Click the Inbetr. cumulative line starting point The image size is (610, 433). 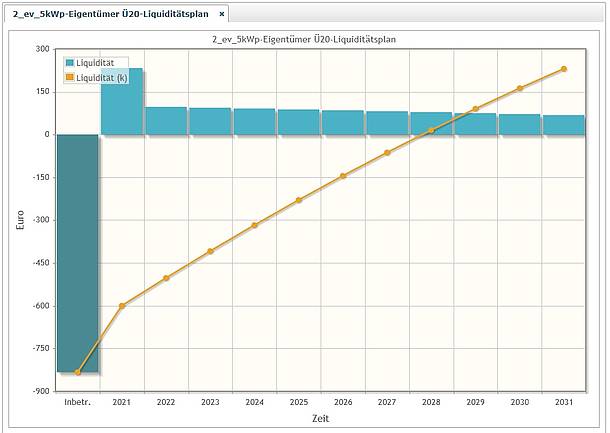(78, 372)
